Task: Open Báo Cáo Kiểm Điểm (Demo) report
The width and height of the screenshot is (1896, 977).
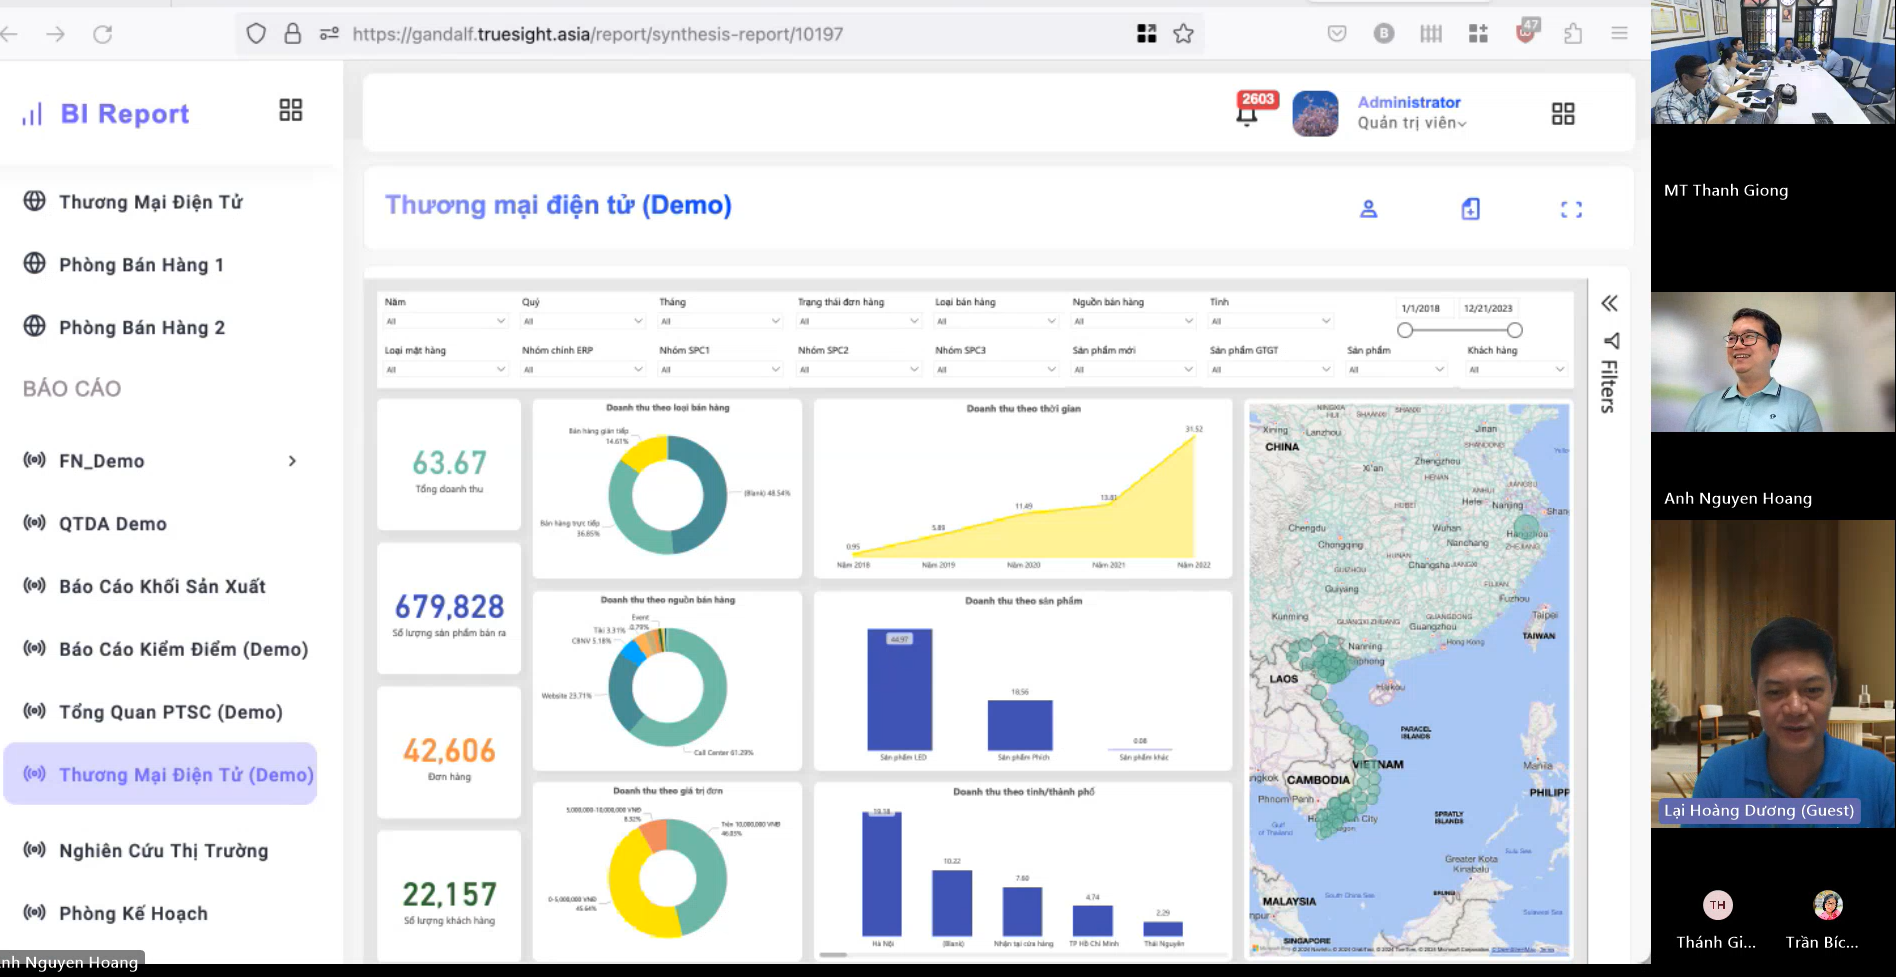Action: (183, 649)
